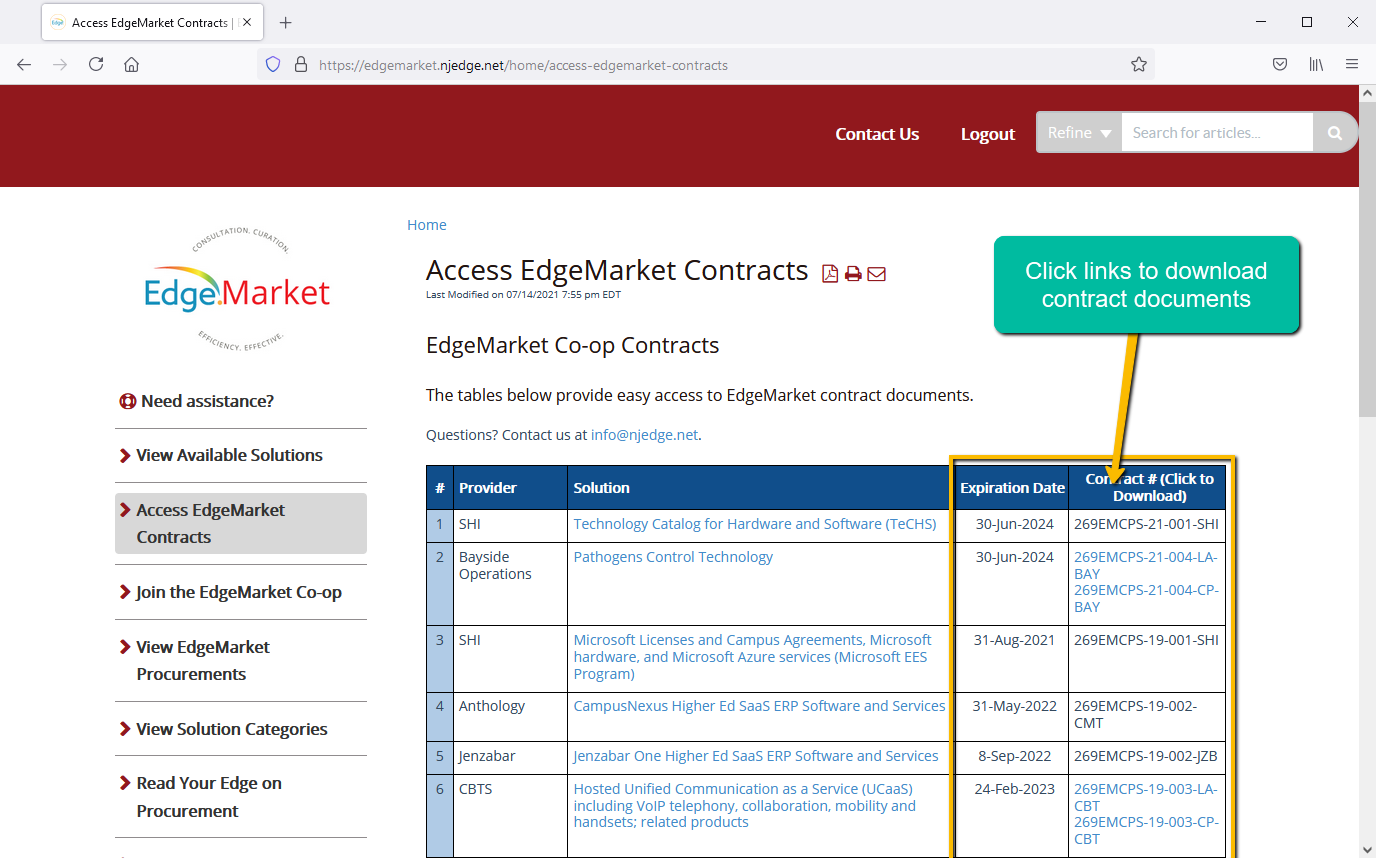Open the tracking protection shield
Viewport: 1376px width, 858px height.
(273, 64)
